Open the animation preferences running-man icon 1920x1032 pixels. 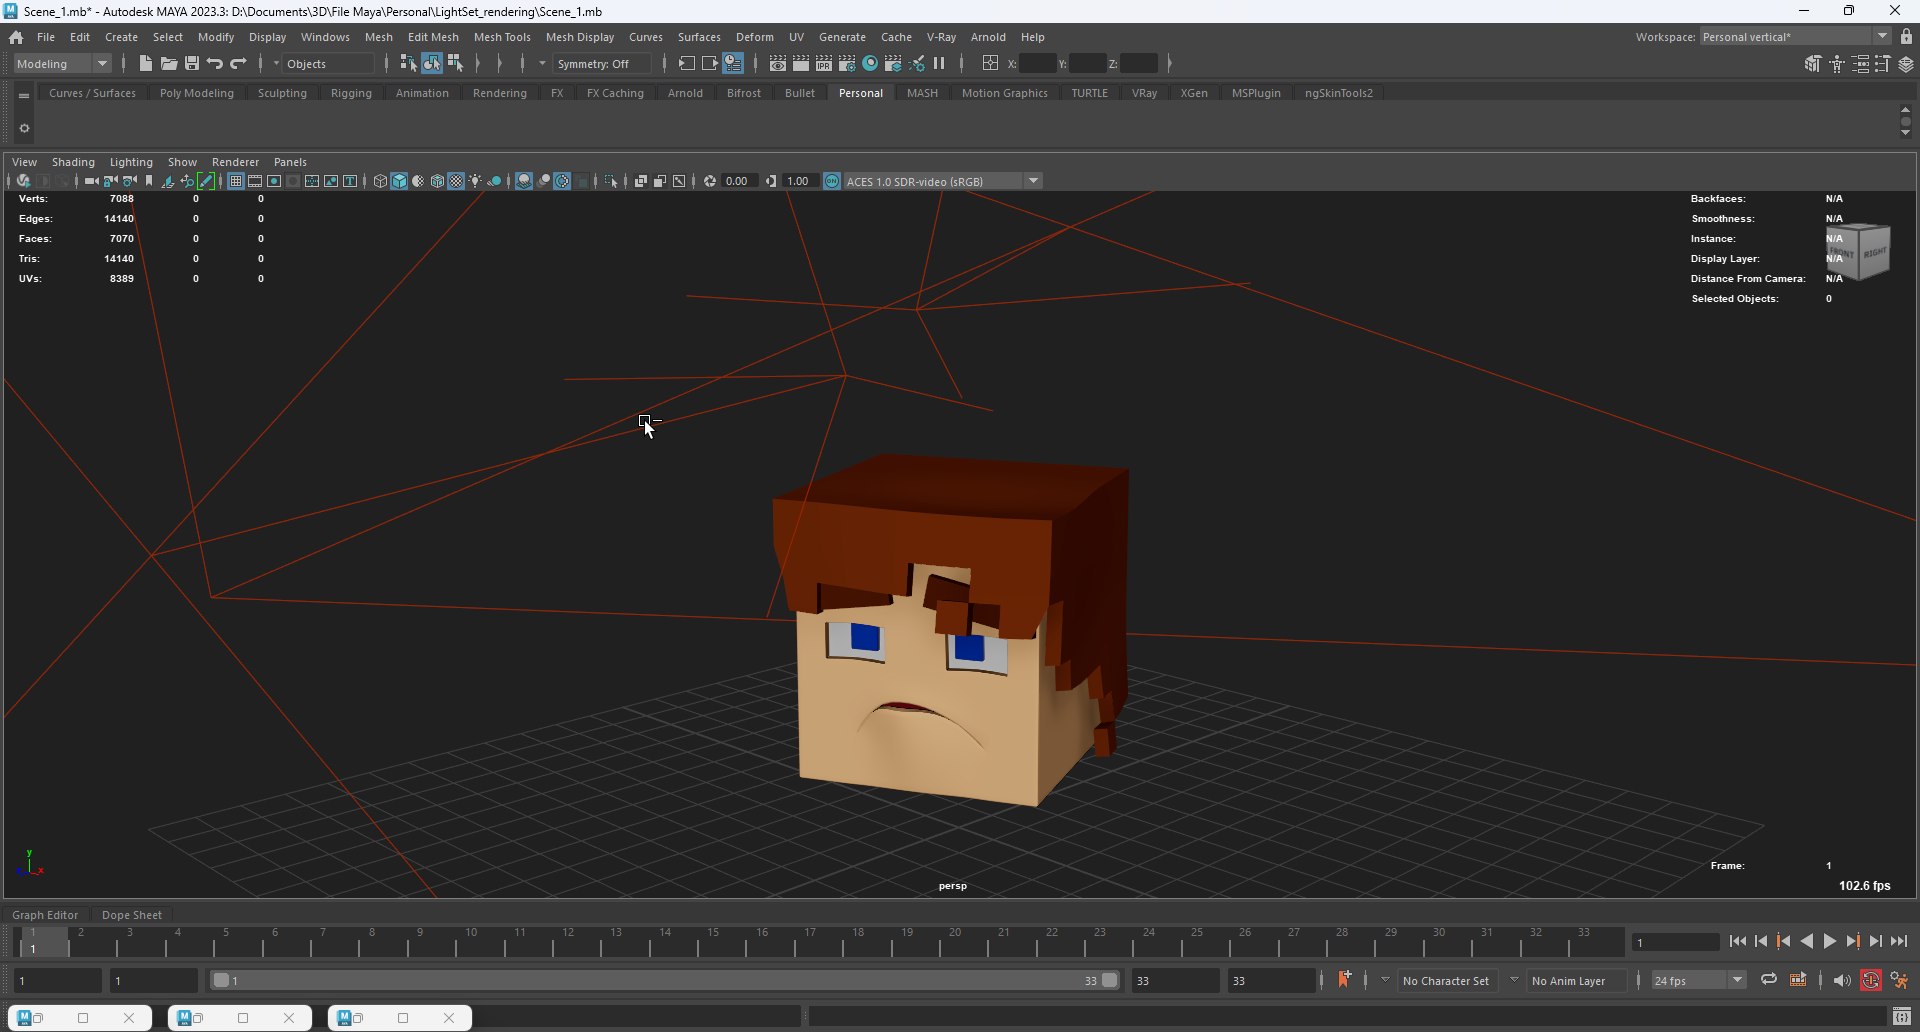tap(1899, 980)
